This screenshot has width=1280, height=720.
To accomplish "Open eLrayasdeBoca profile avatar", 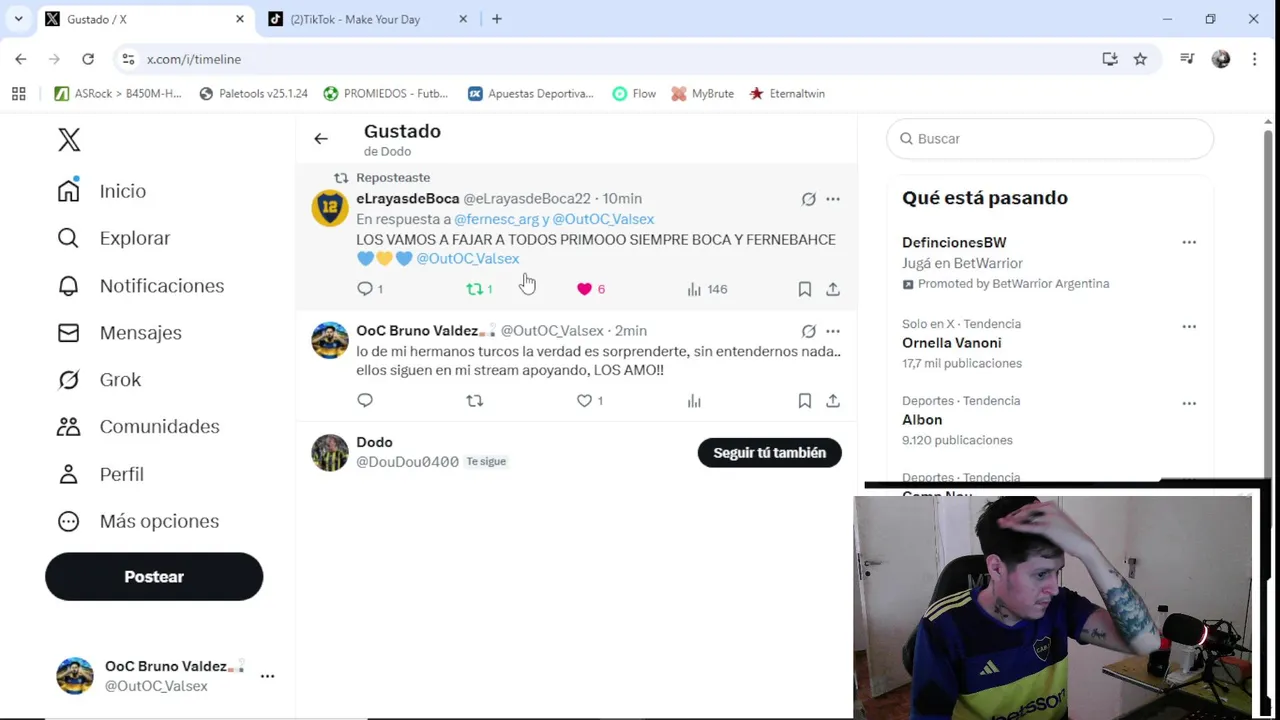I will (x=329, y=208).
